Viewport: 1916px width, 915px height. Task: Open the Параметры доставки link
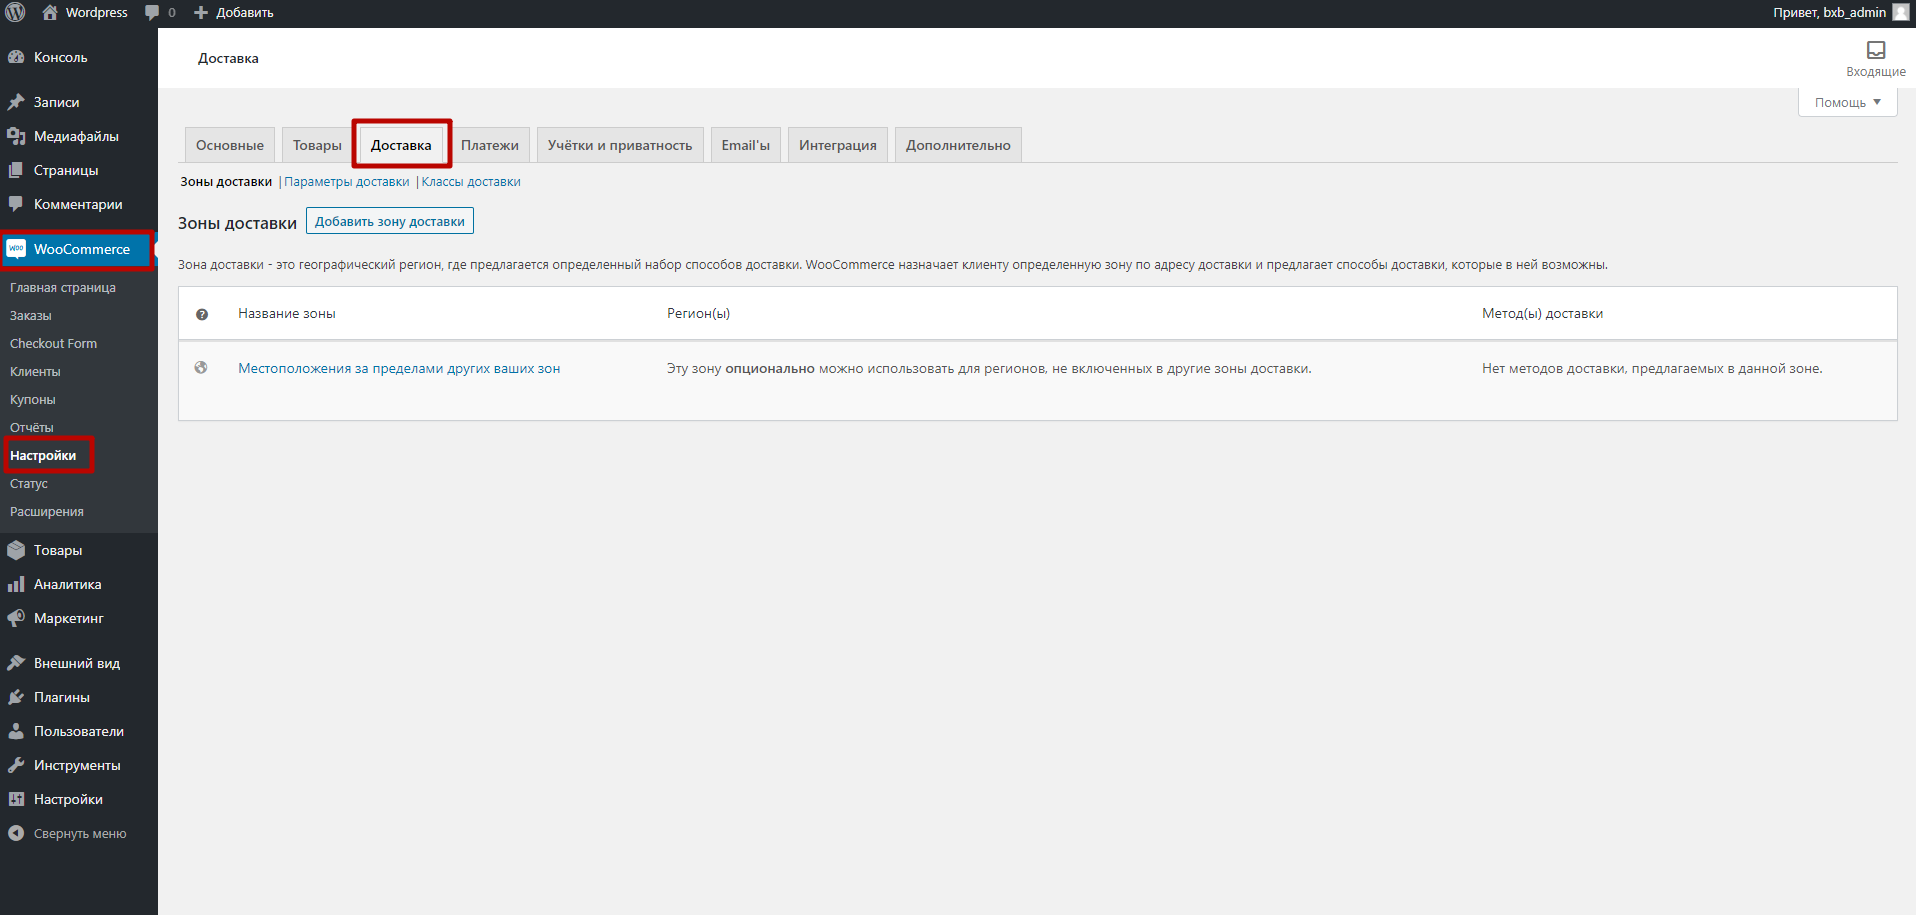point(347,182)
